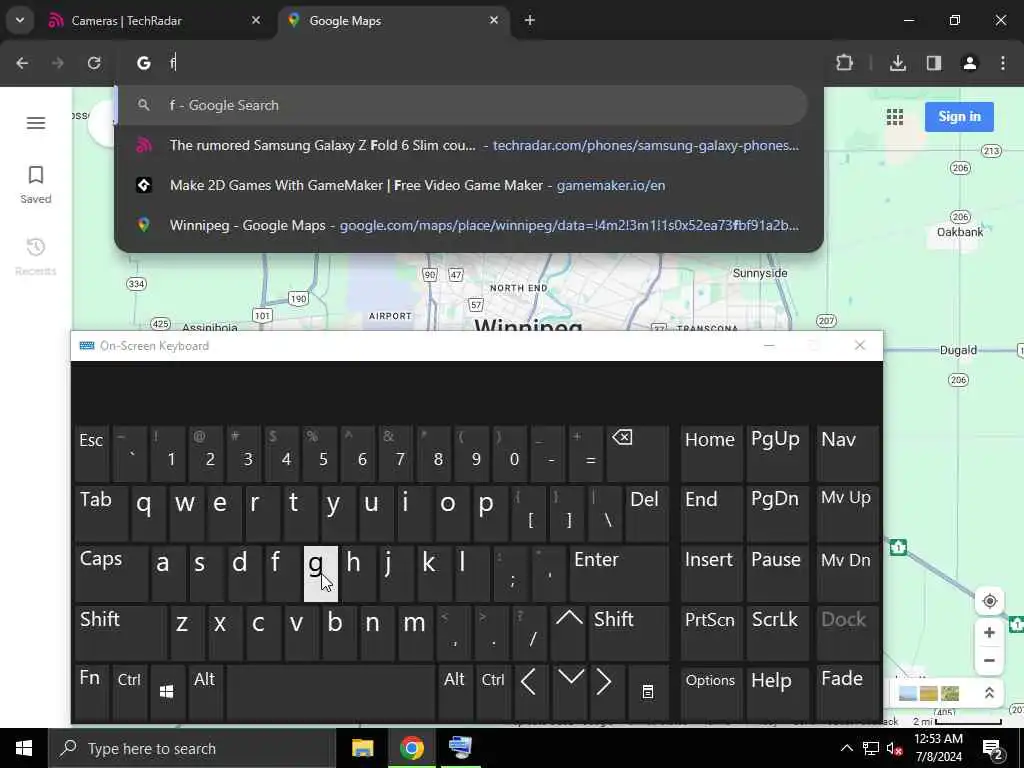The height and width of the screenshot is (768, 1024).
Task: Open the notification center icon
Action: click(x=993, y=748)
